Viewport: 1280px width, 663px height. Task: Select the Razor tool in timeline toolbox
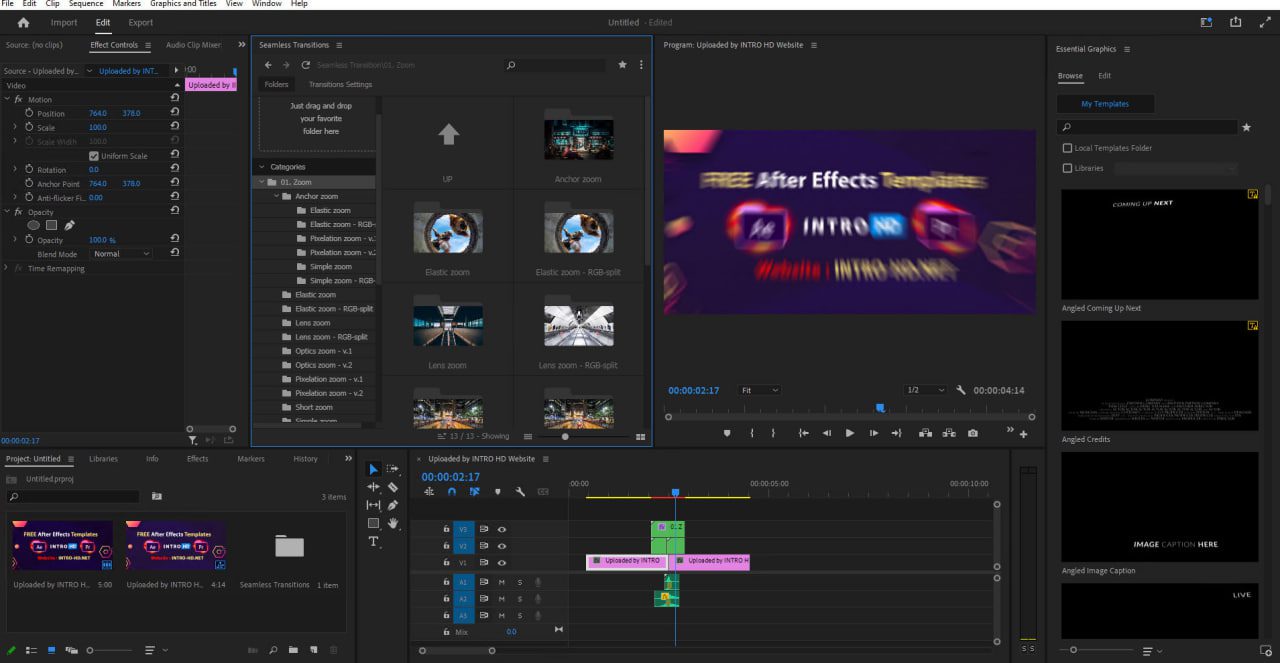click(x=393, y=487)
